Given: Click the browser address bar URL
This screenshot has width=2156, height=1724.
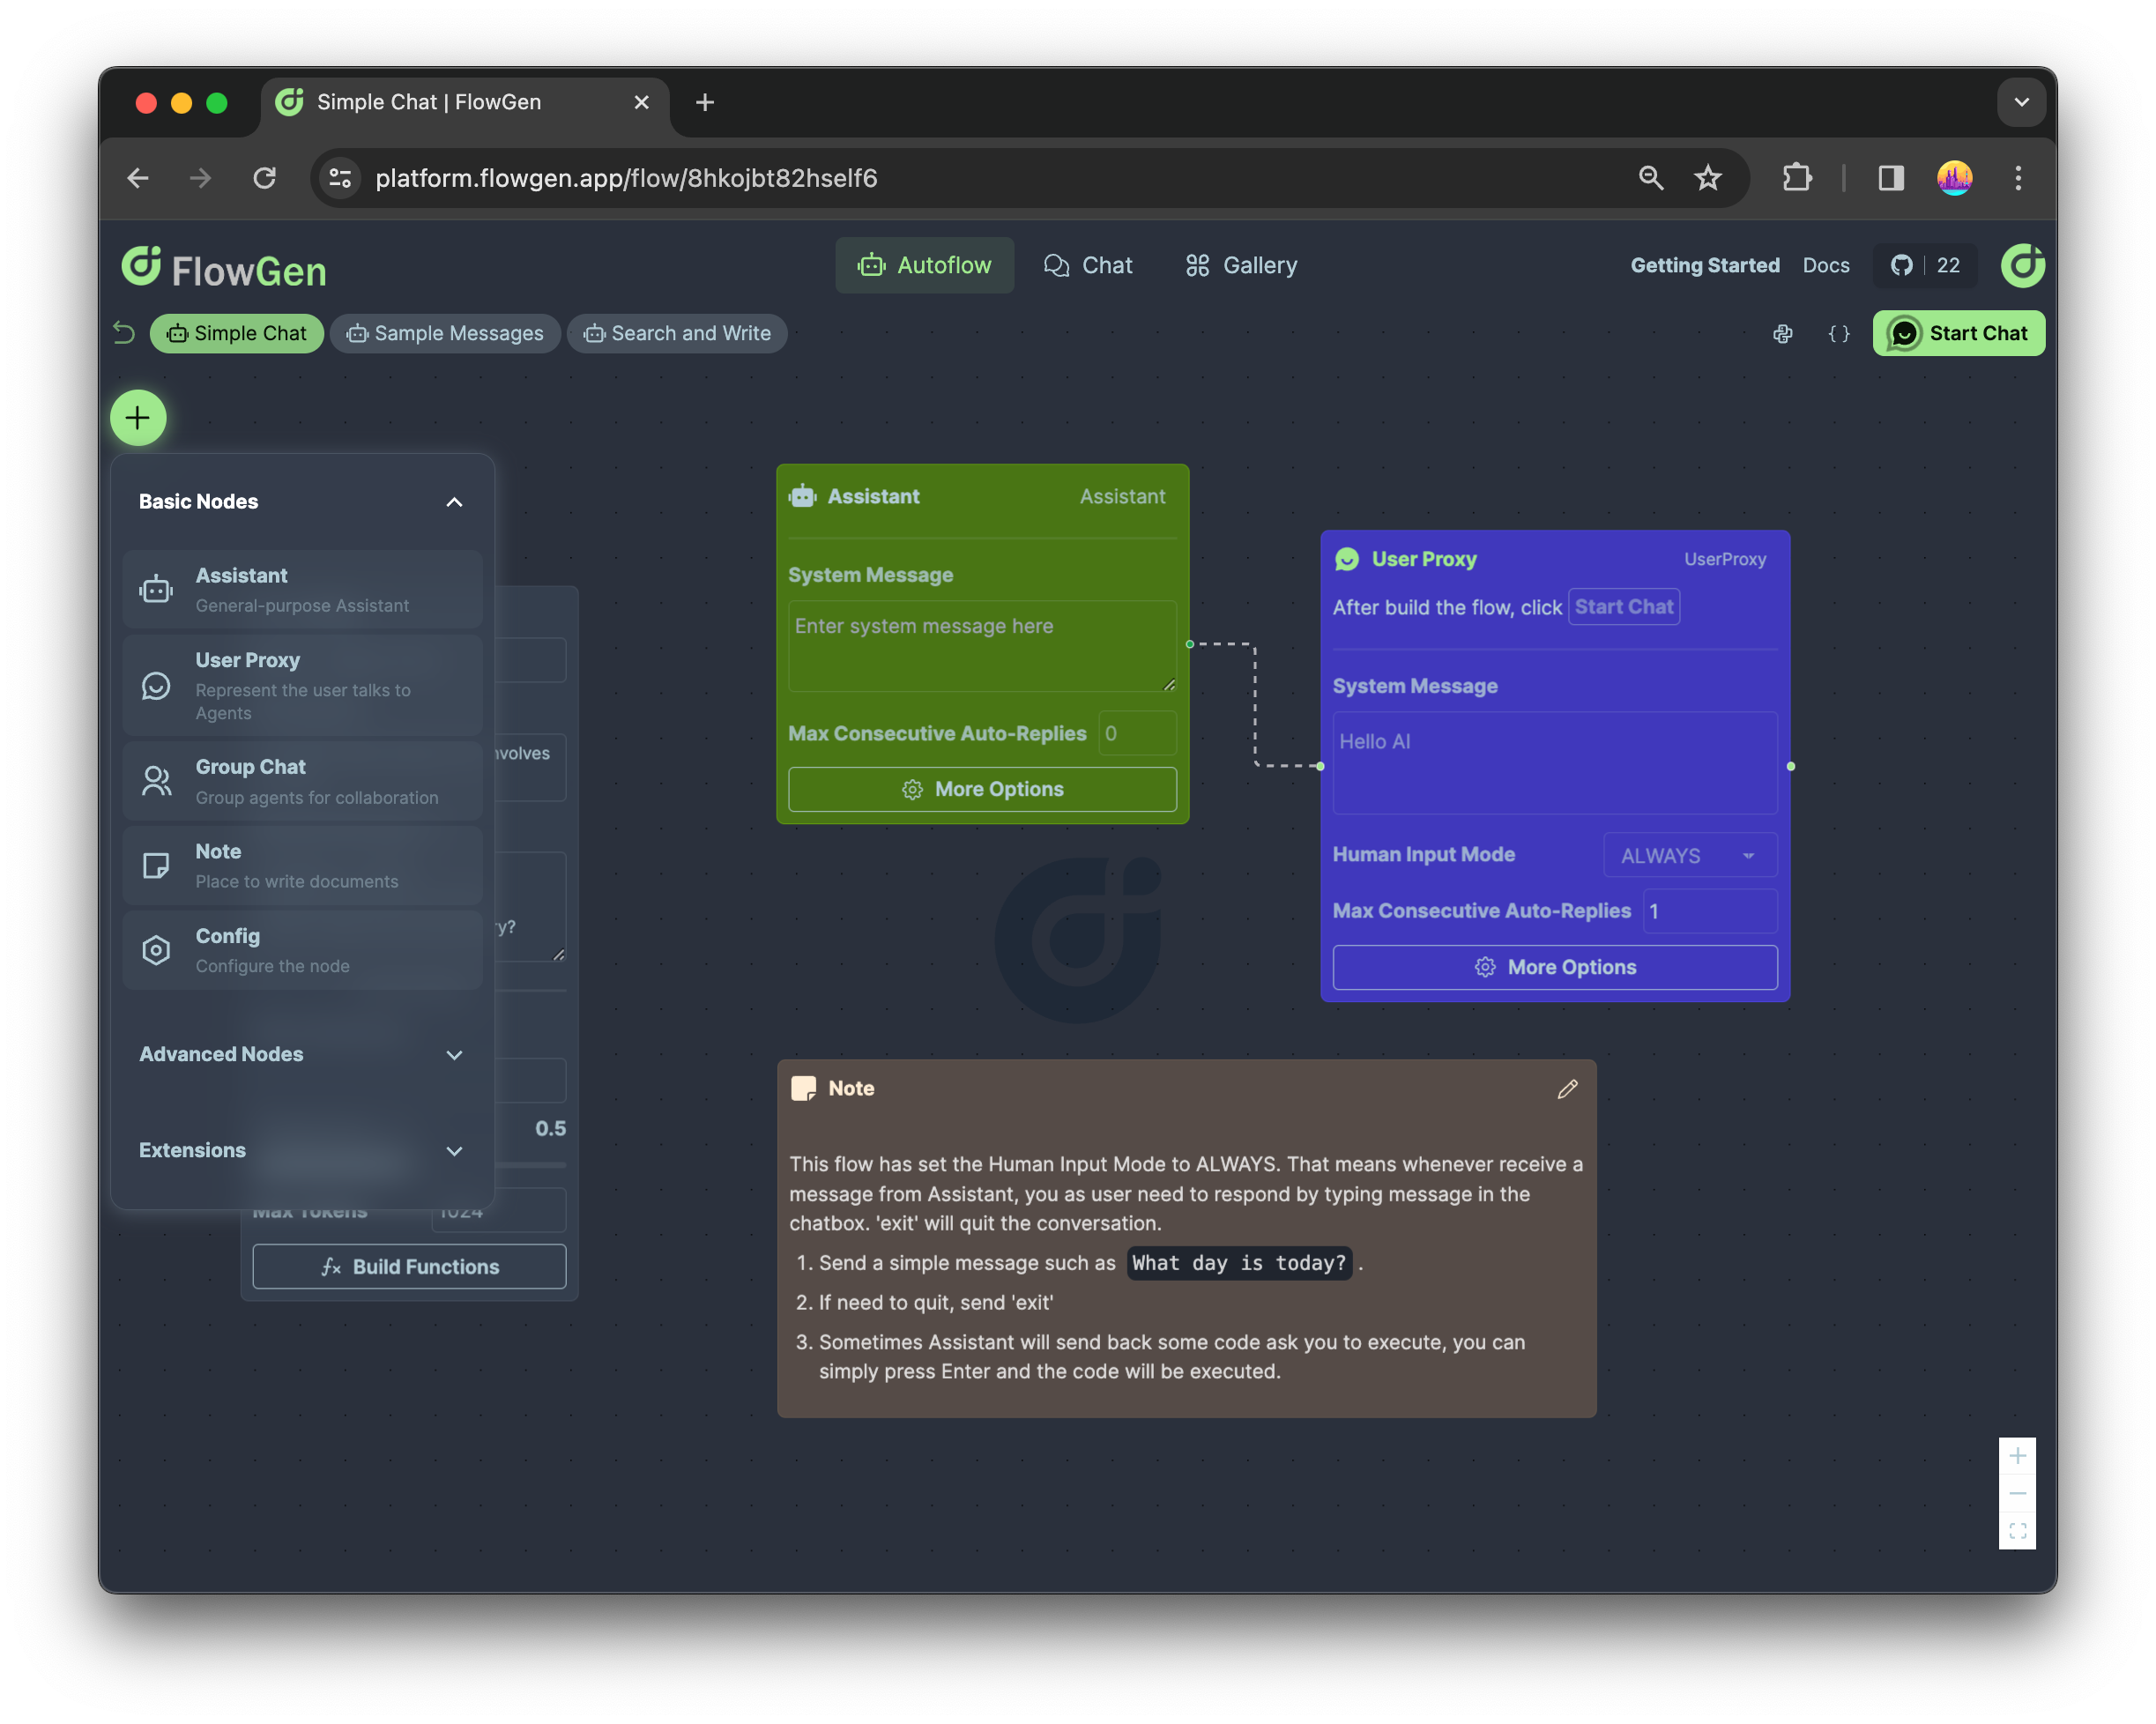Looking at the screenshot, I should [x=626, y=178].
